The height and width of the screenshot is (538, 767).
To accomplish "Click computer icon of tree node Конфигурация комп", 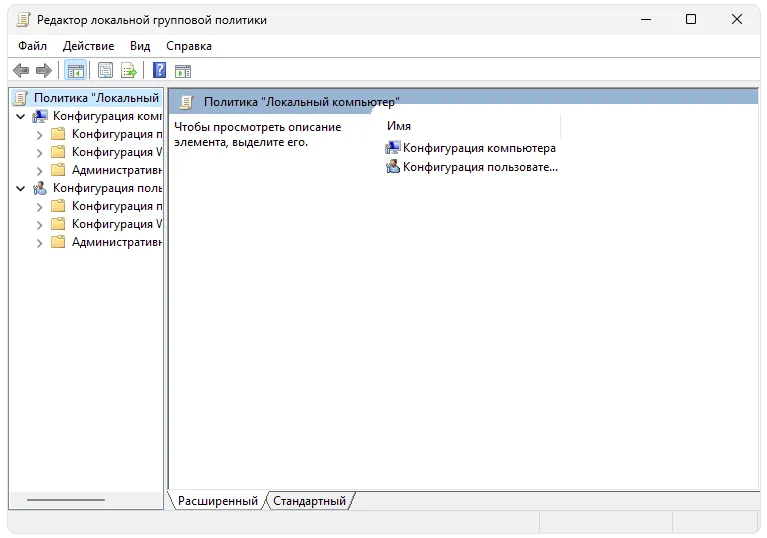I will (40, 116).
